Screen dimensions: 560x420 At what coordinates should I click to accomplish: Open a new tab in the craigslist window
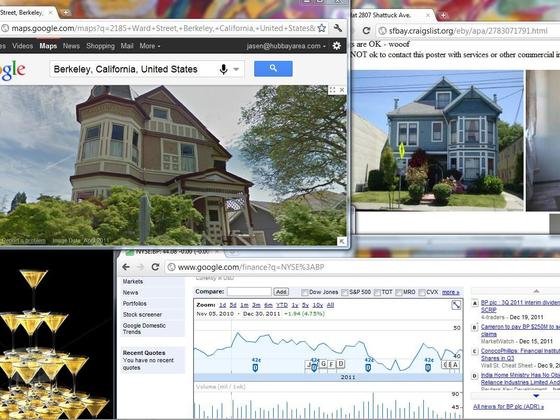443,15
